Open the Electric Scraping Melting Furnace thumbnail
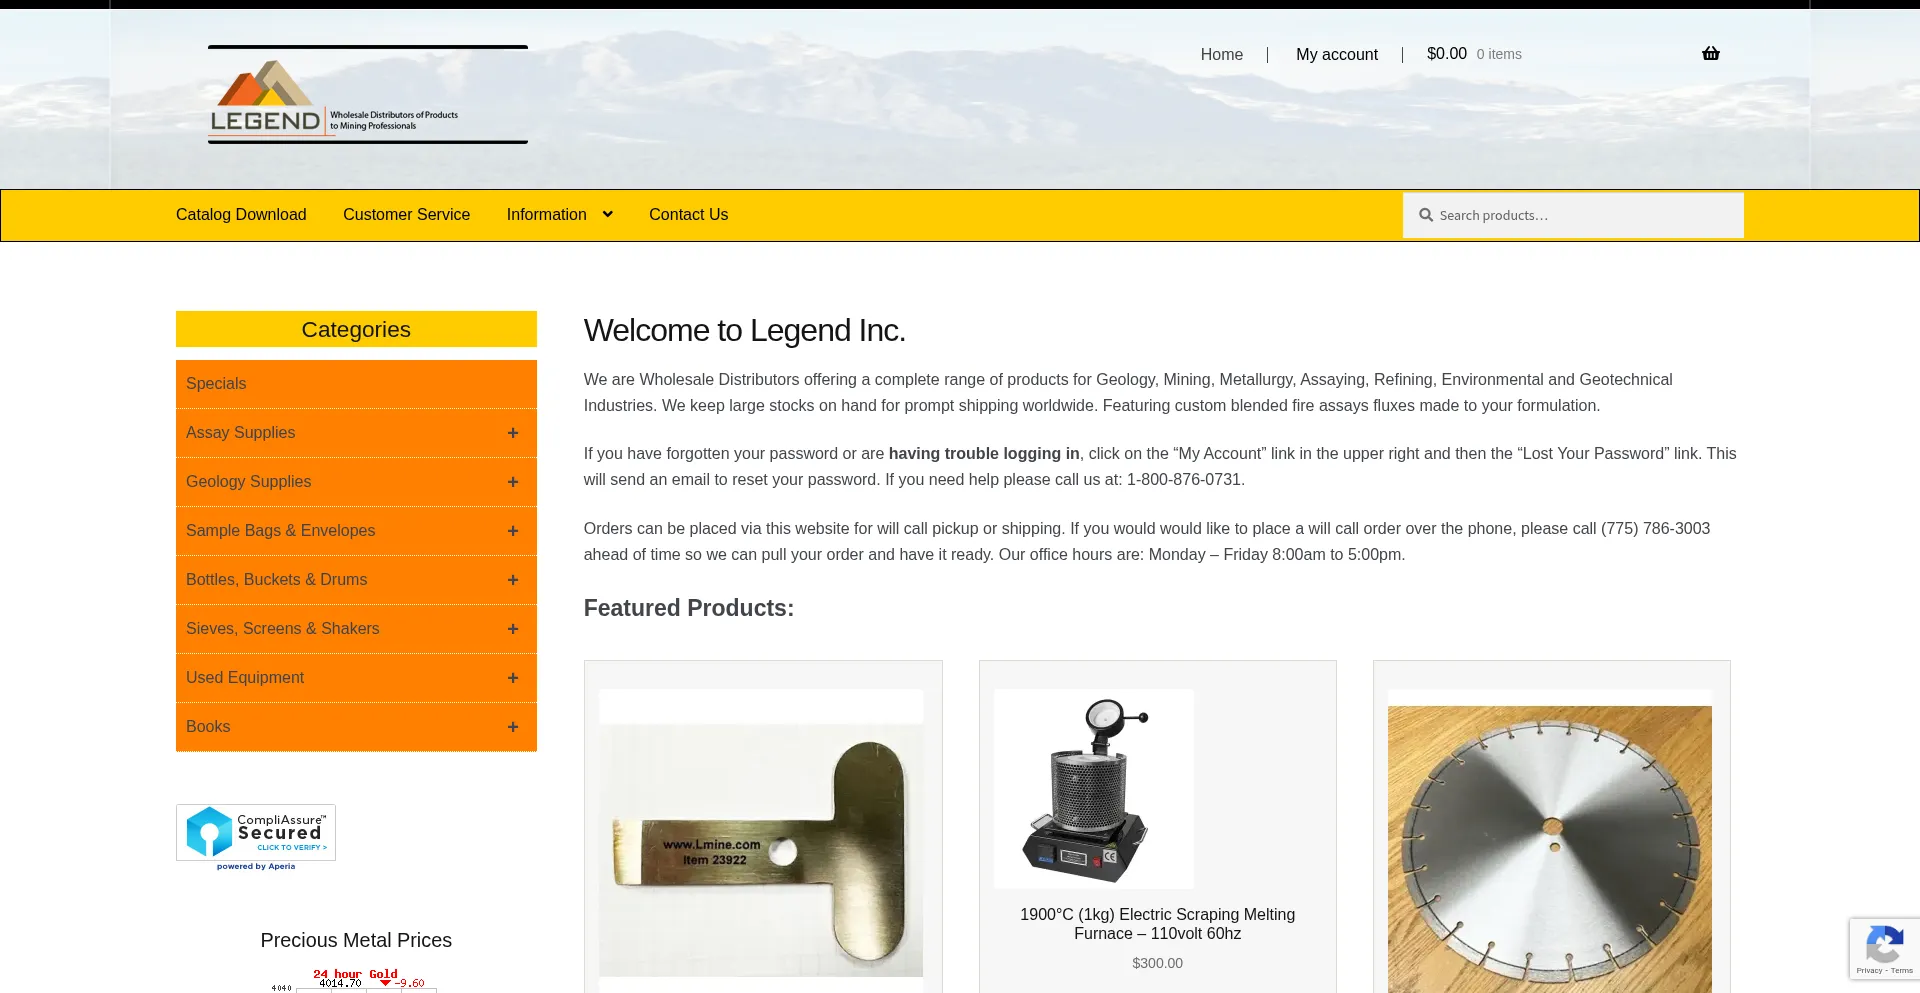 [x=1093, y=789]
